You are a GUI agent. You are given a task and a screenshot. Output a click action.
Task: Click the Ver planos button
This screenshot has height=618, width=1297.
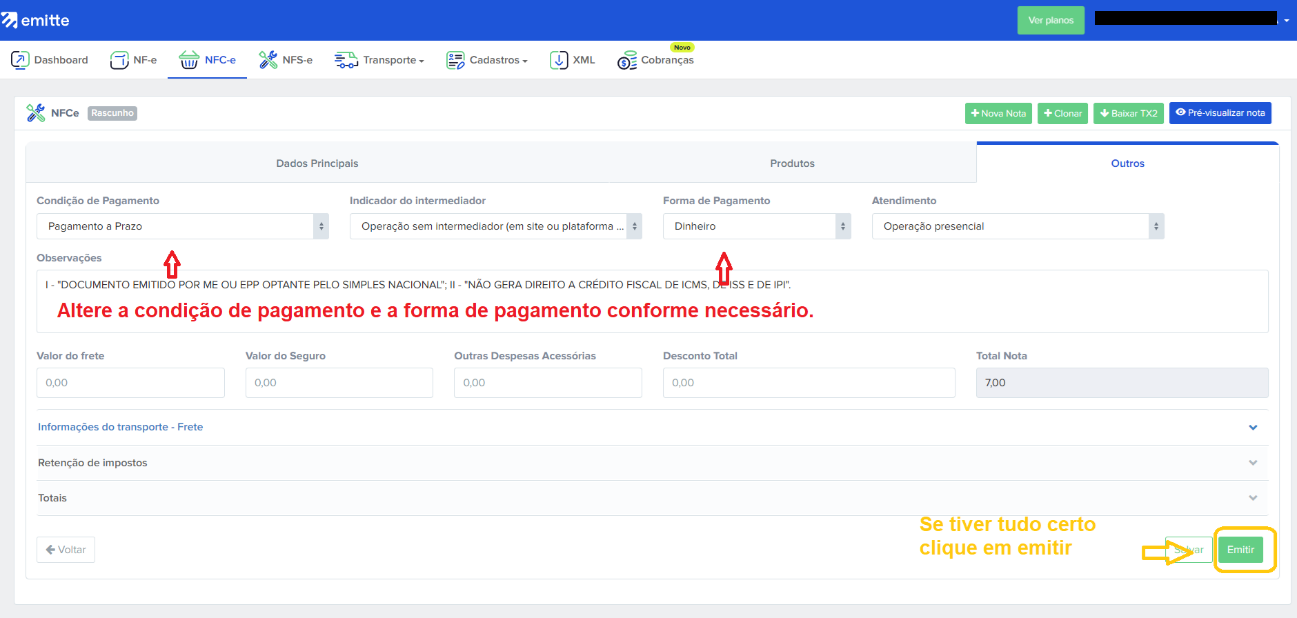click(x=1050, y=20)
